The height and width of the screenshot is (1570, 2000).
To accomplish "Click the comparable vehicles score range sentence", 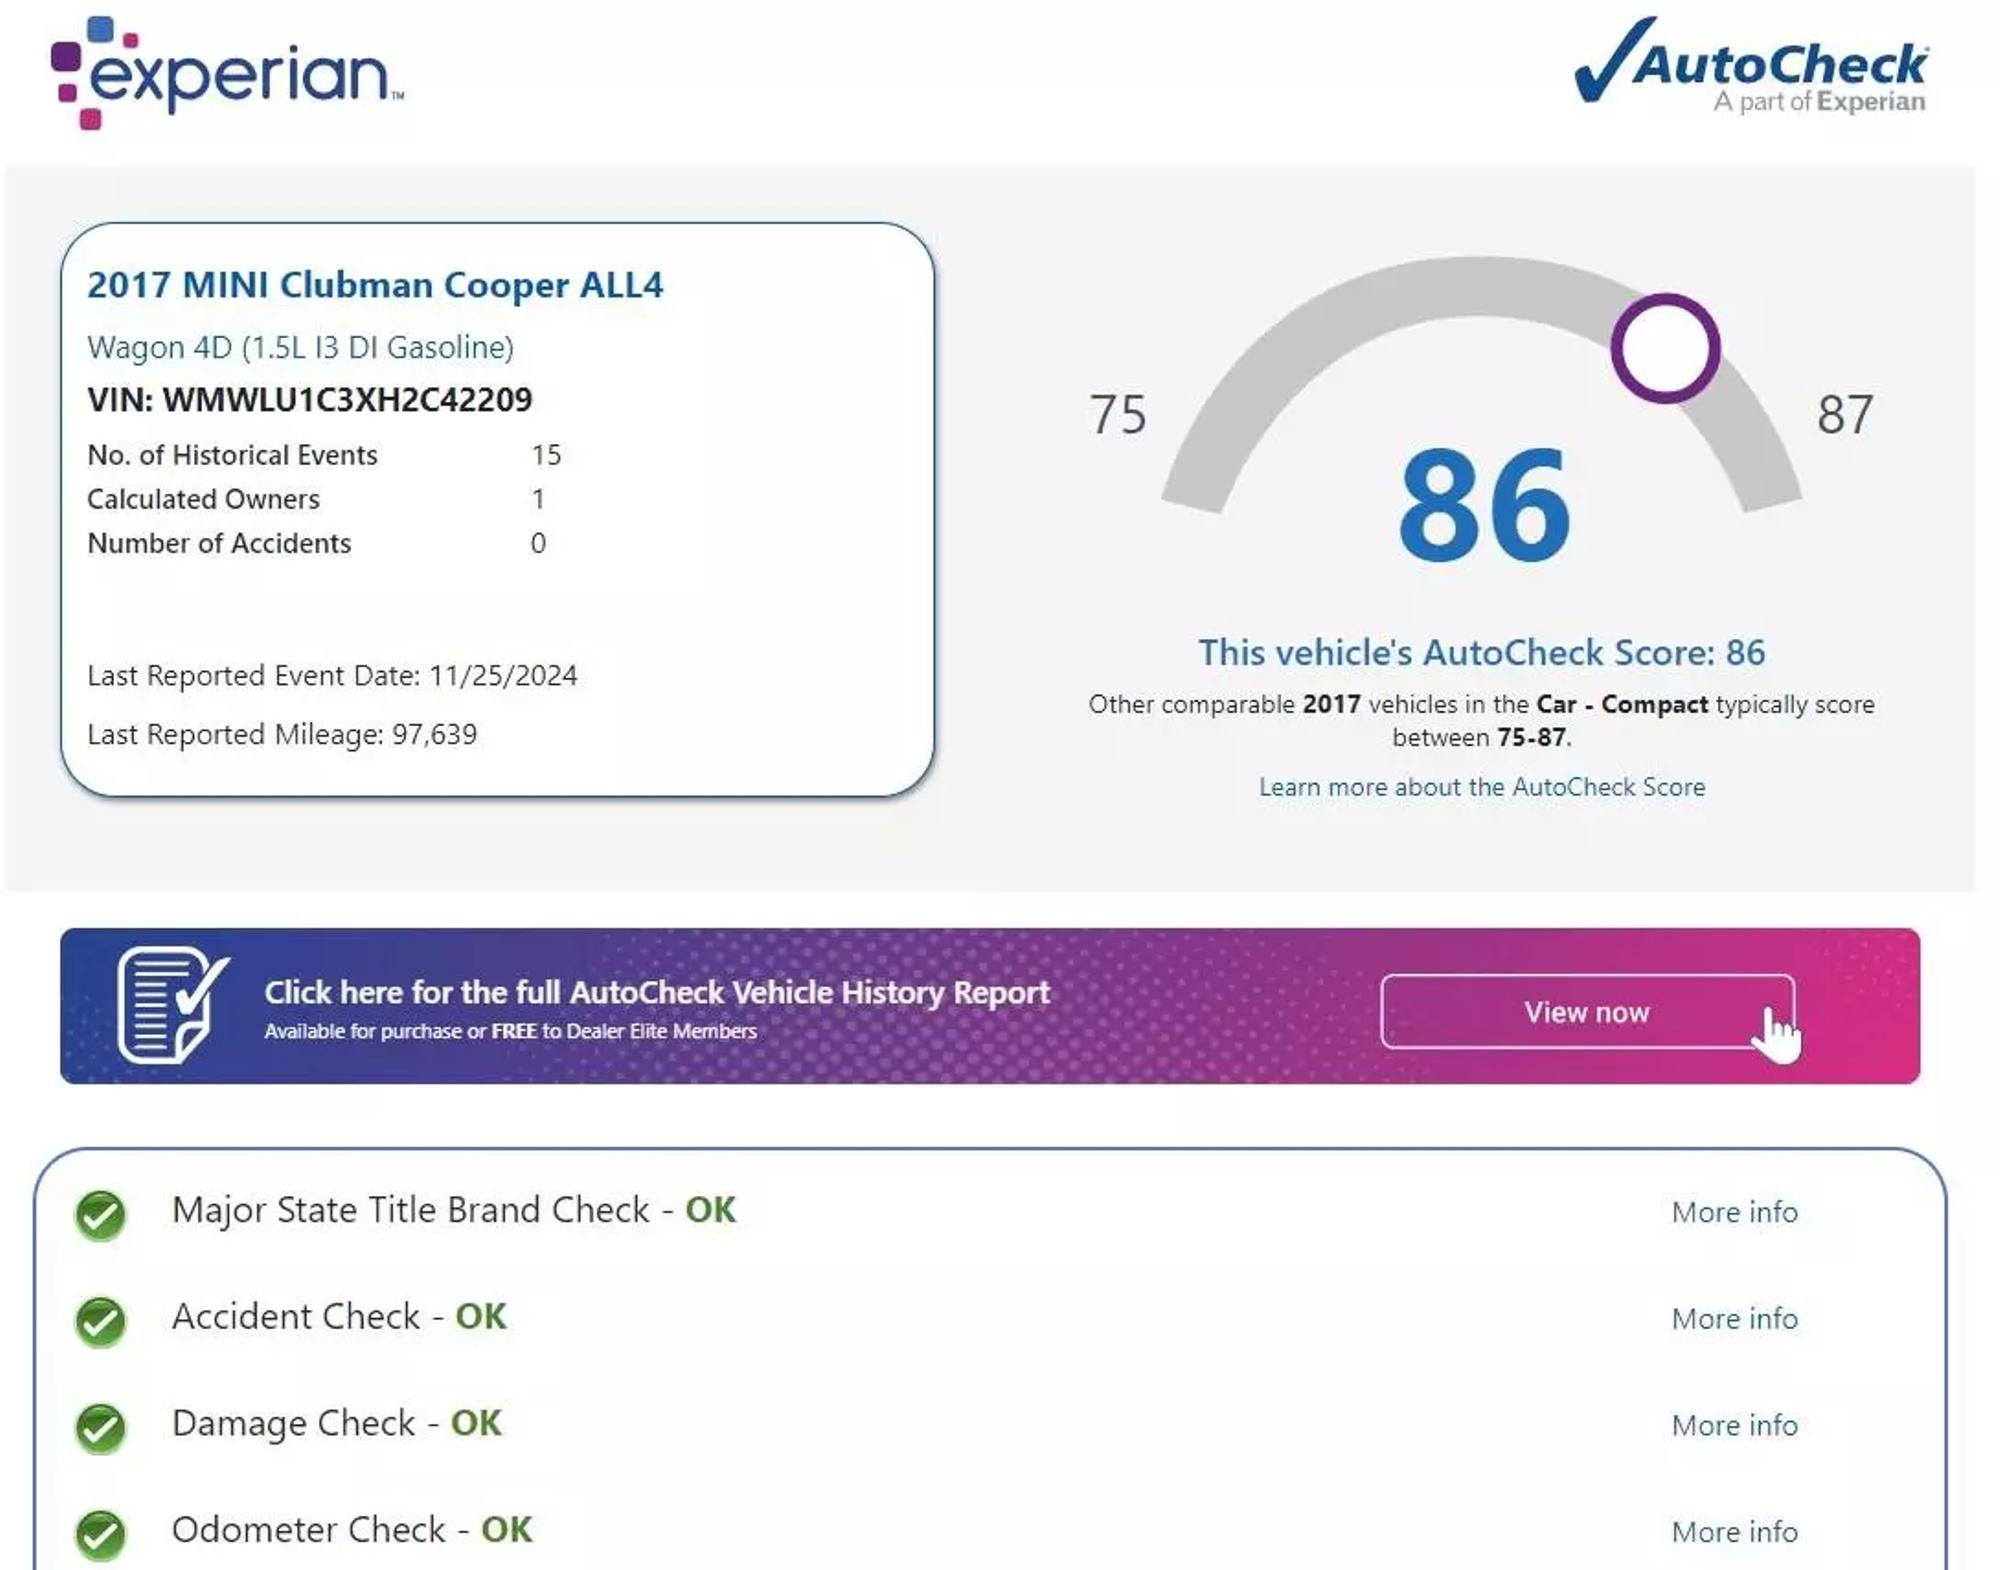I will click(1482, 721).
